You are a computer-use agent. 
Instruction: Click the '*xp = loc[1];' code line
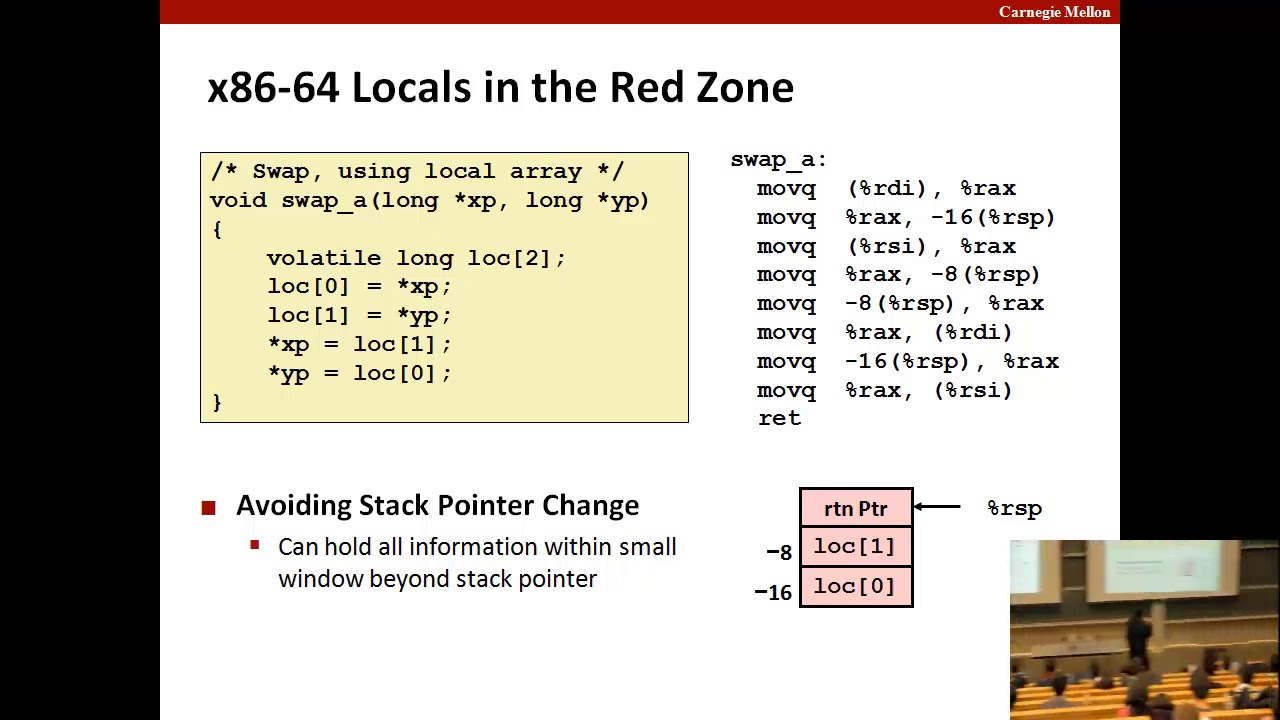coord(359,345)
